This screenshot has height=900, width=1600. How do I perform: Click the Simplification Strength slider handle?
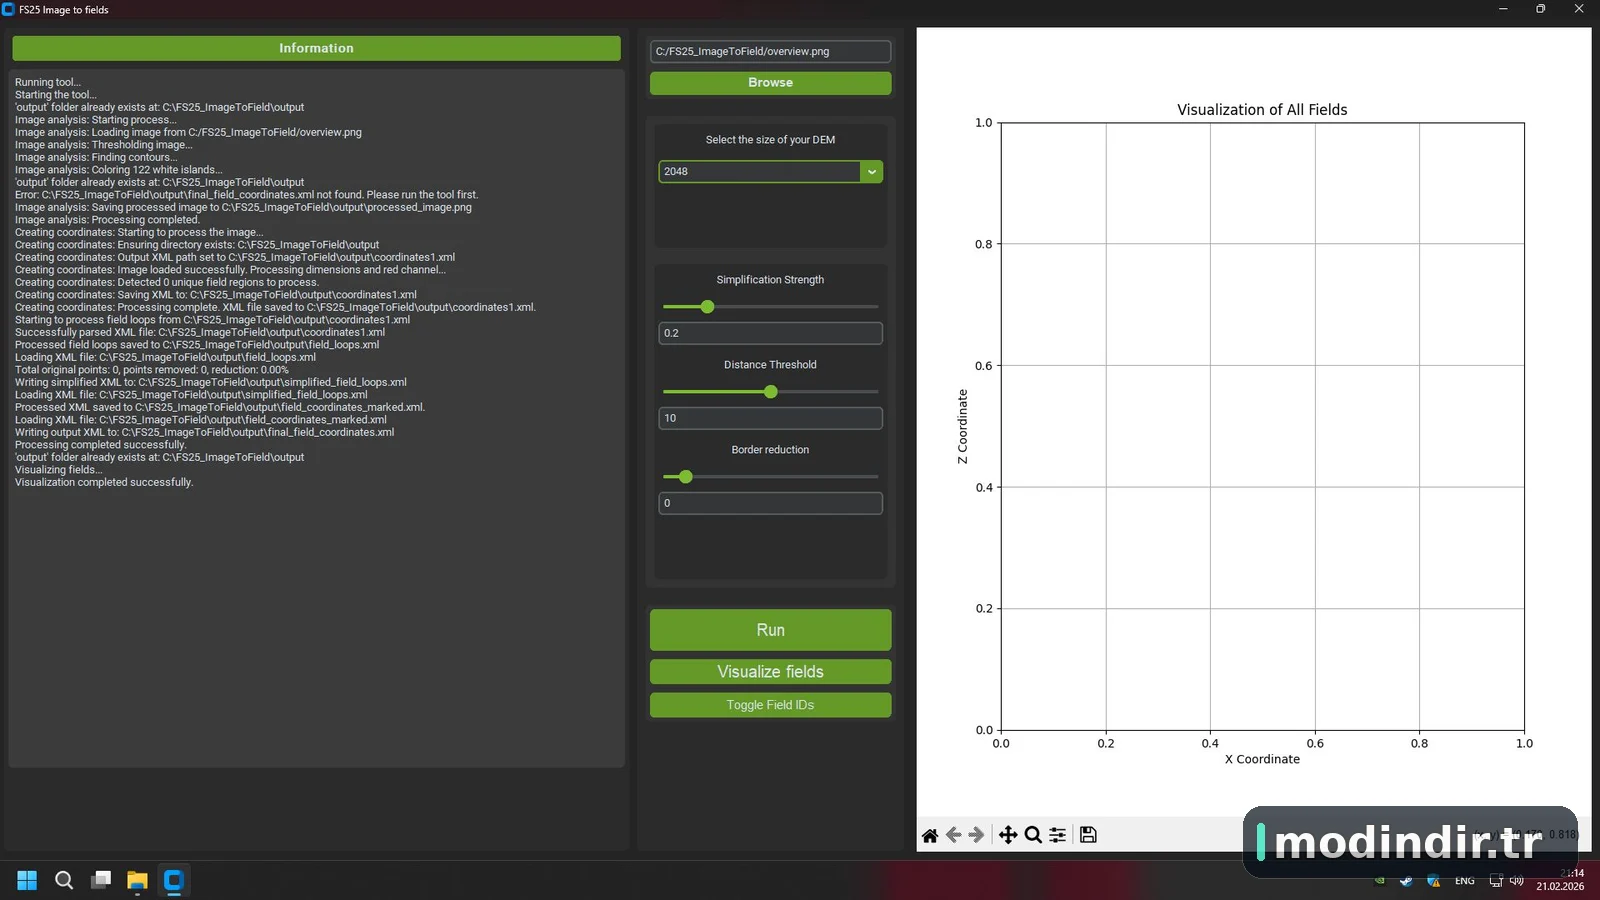click(707, 307)
